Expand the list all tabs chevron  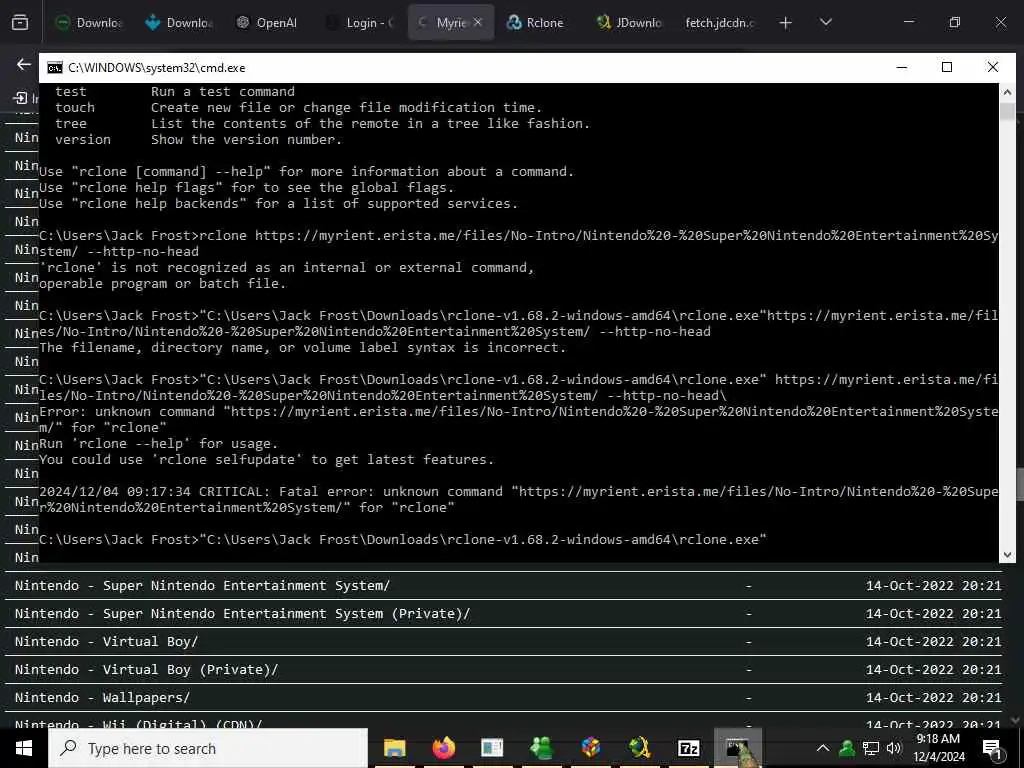click(825, 23)
